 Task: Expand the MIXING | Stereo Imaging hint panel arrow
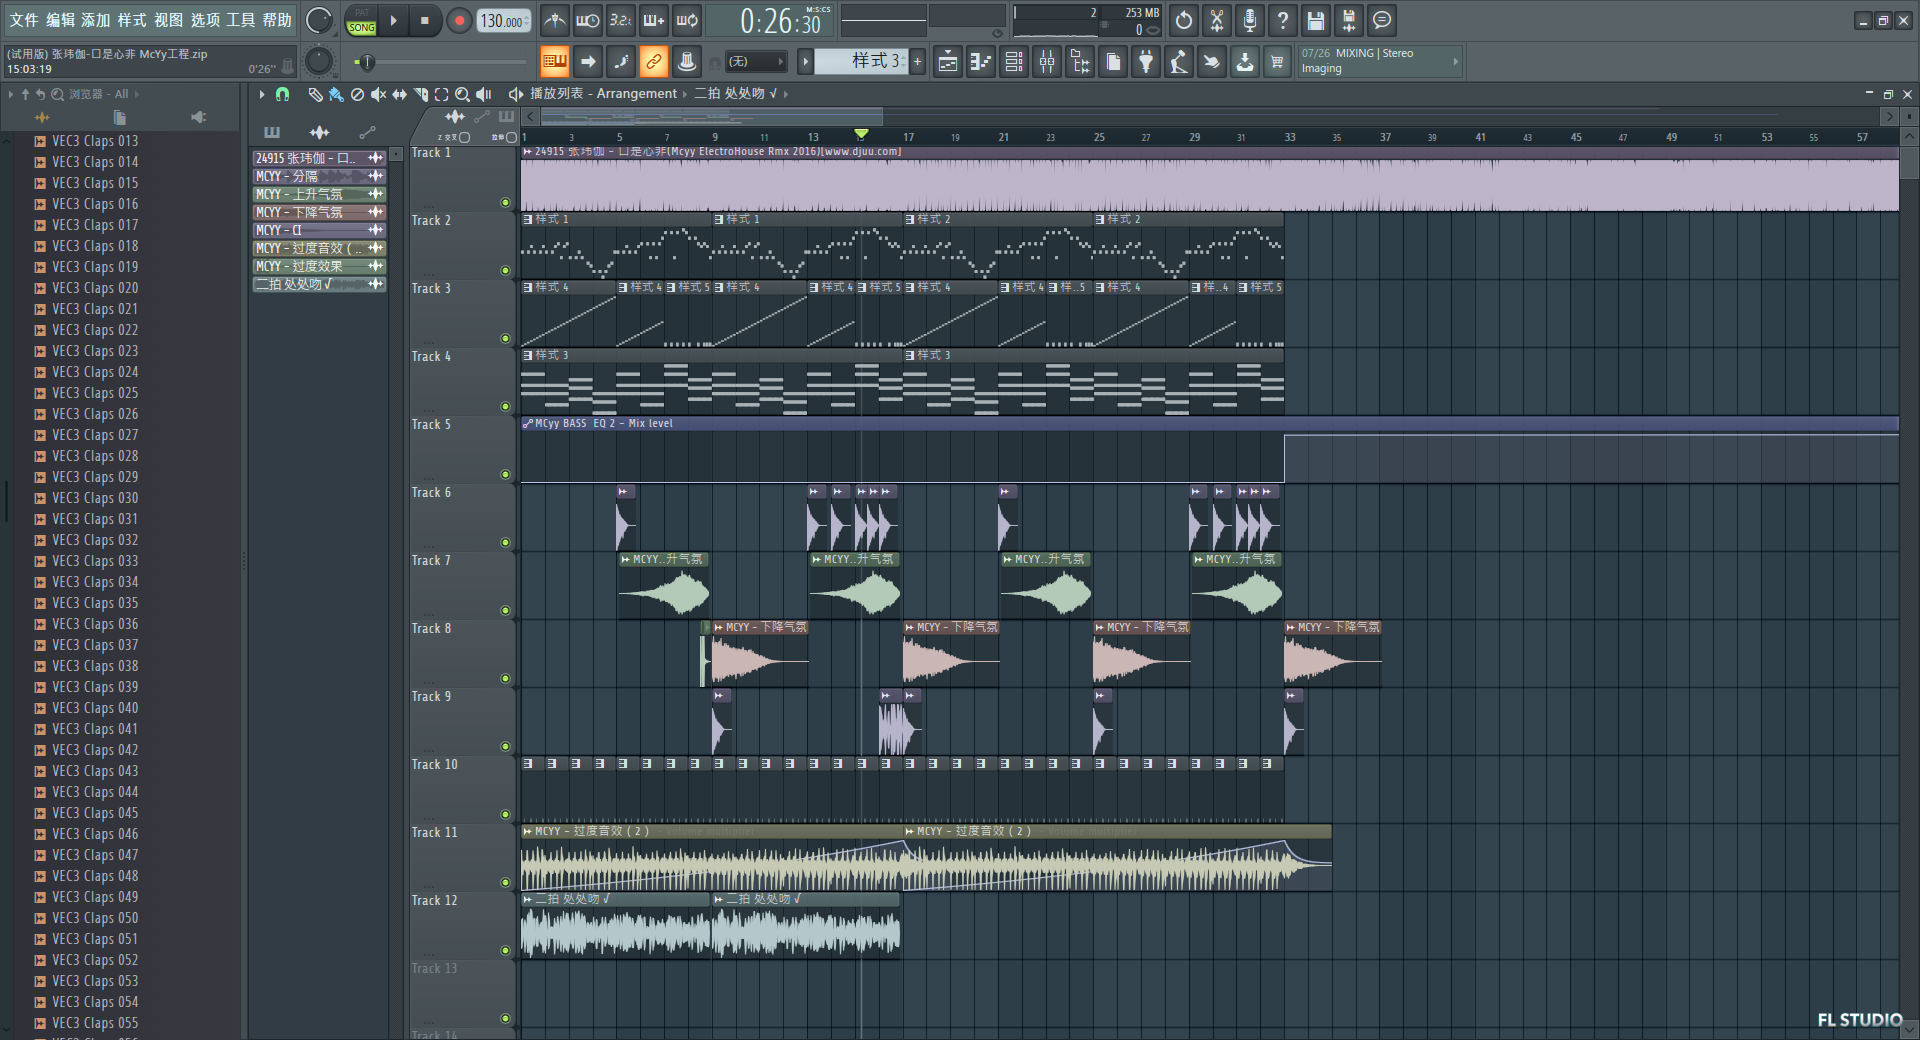1455,62
